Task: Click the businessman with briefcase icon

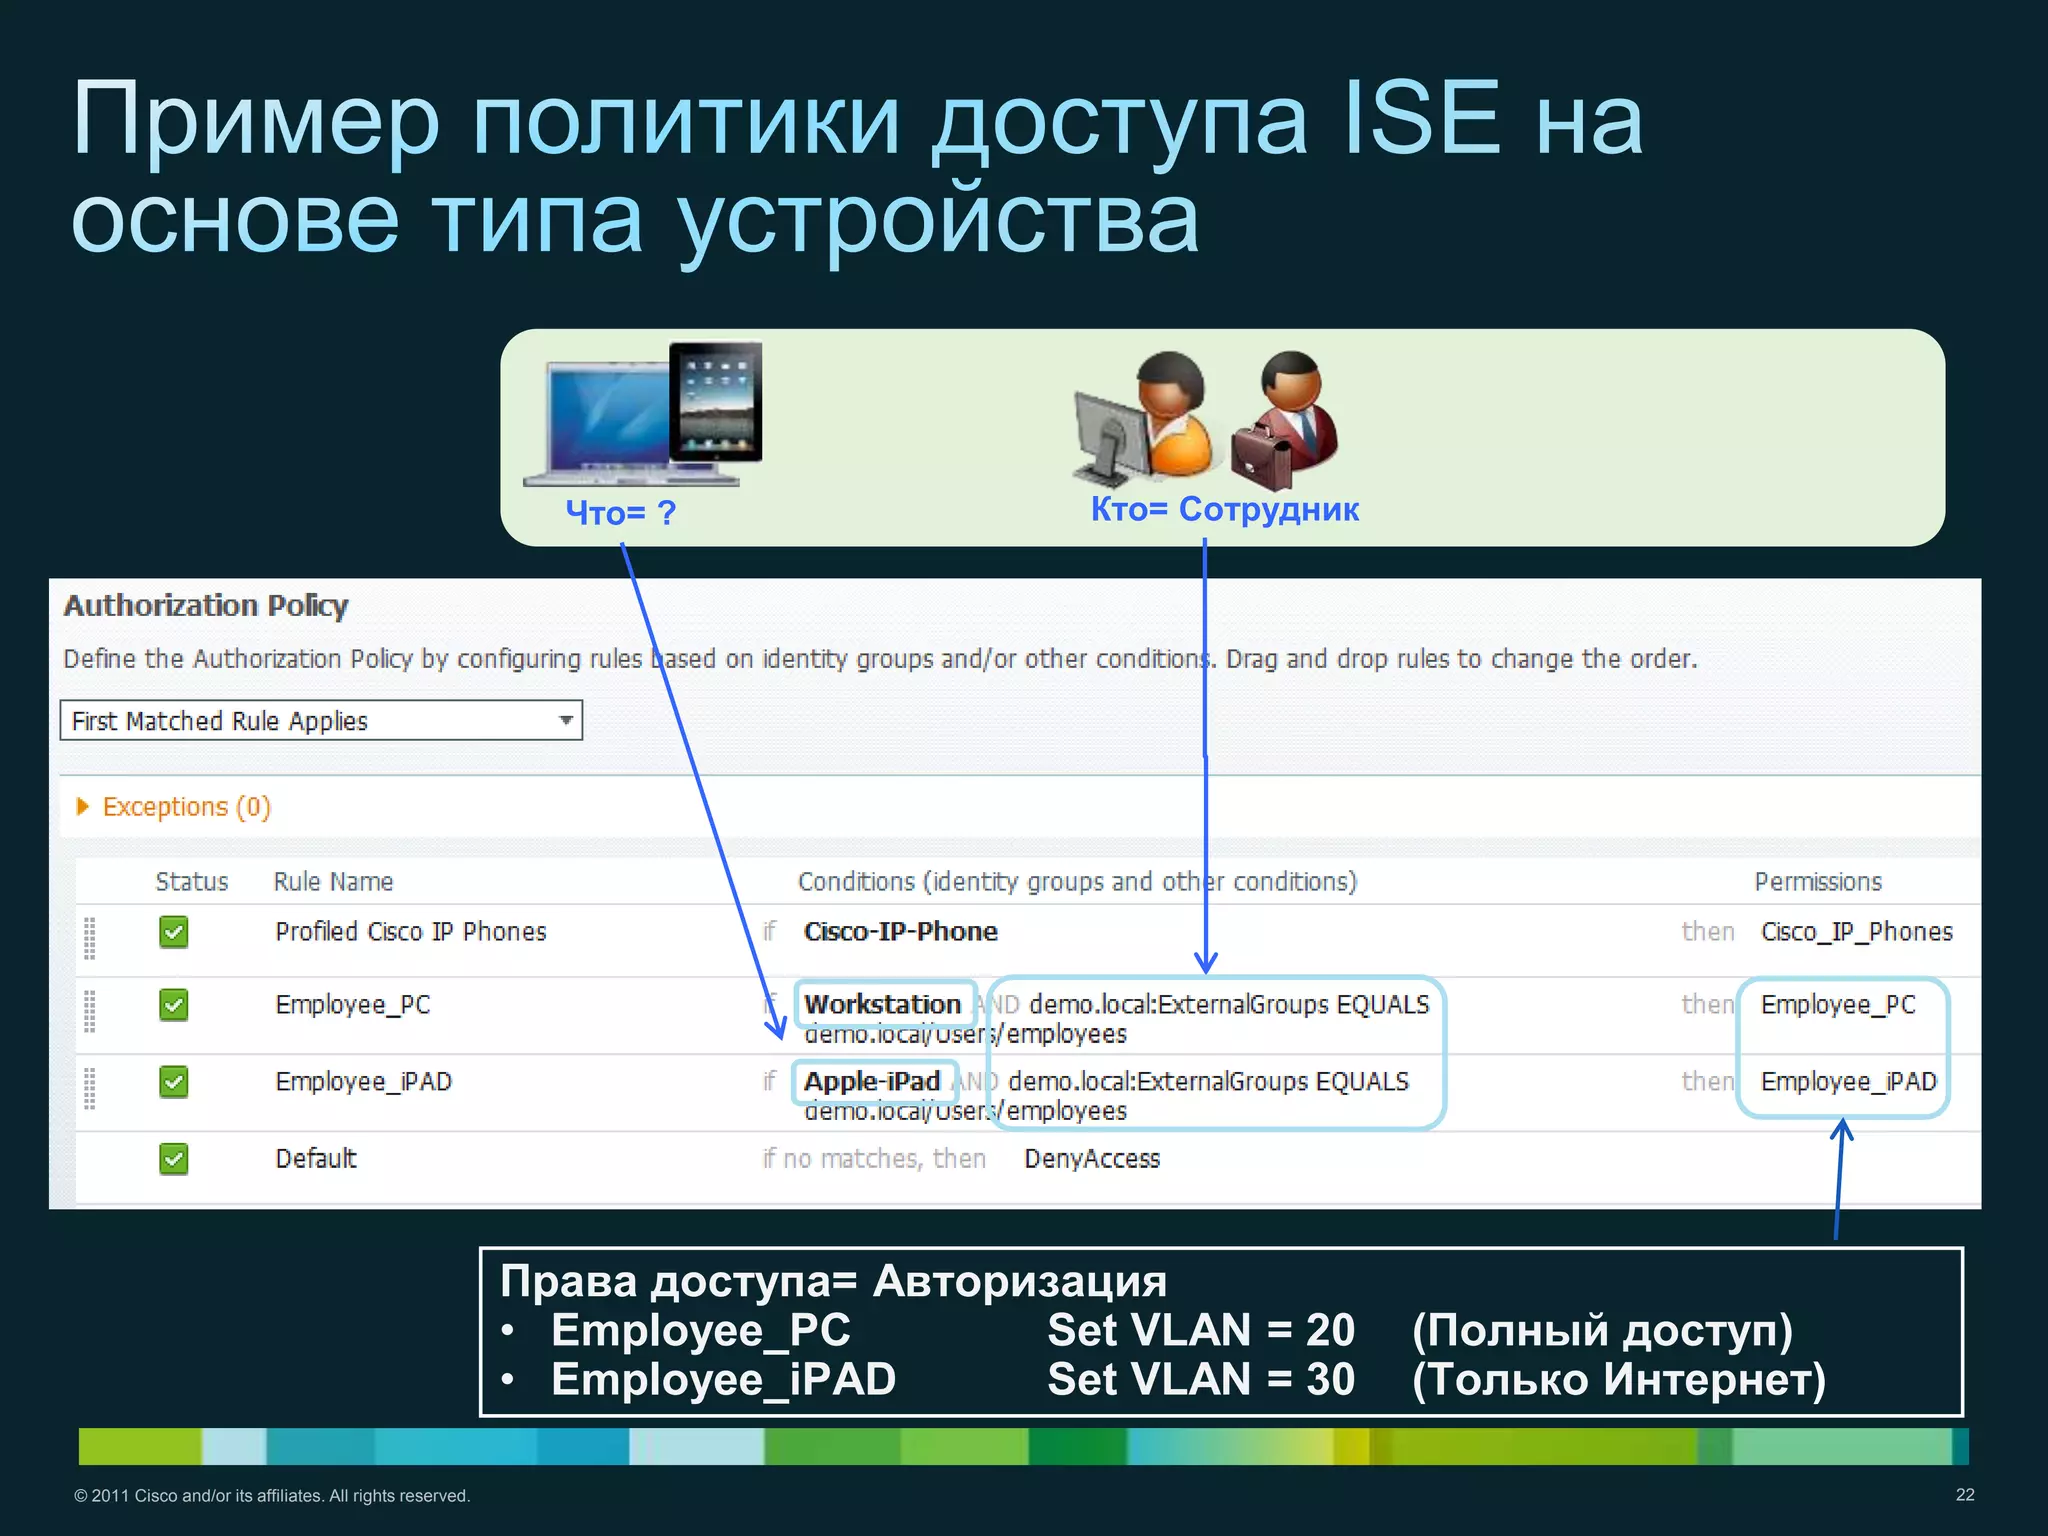Action: 1285,420
